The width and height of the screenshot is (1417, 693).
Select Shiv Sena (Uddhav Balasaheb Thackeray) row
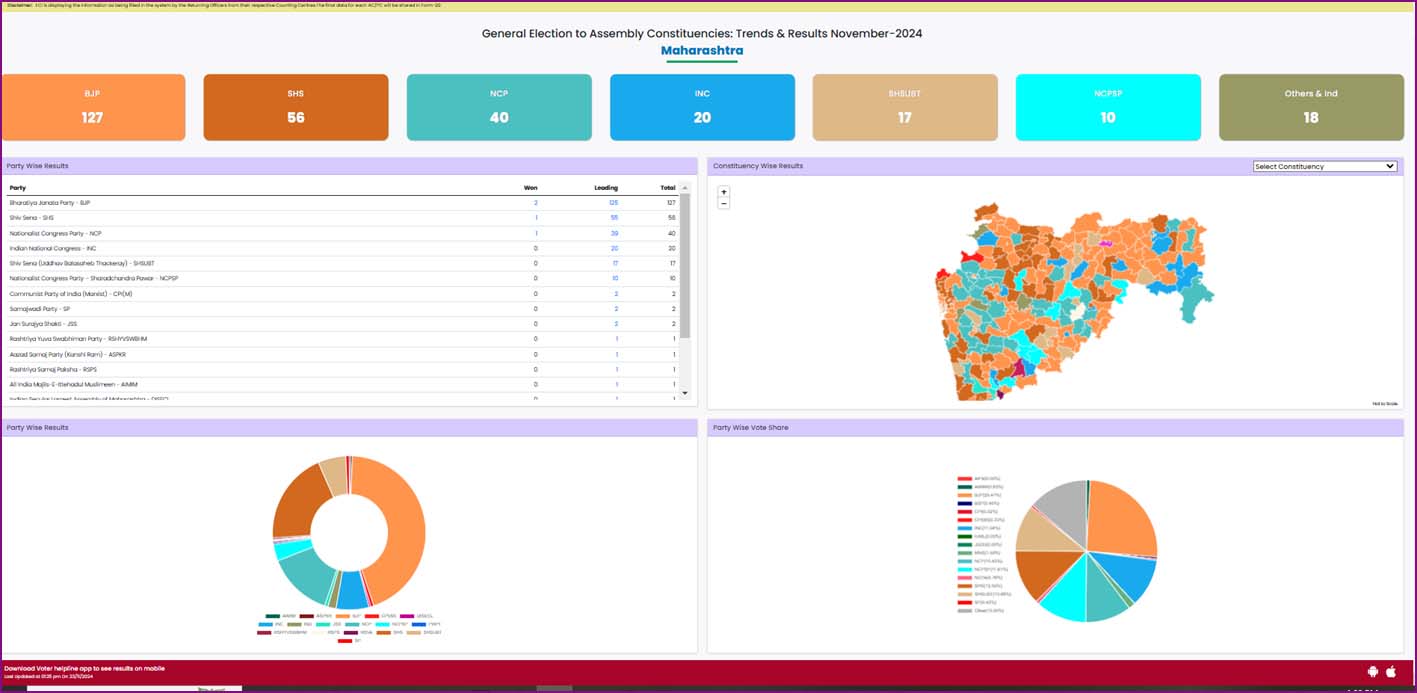(343, 263)
